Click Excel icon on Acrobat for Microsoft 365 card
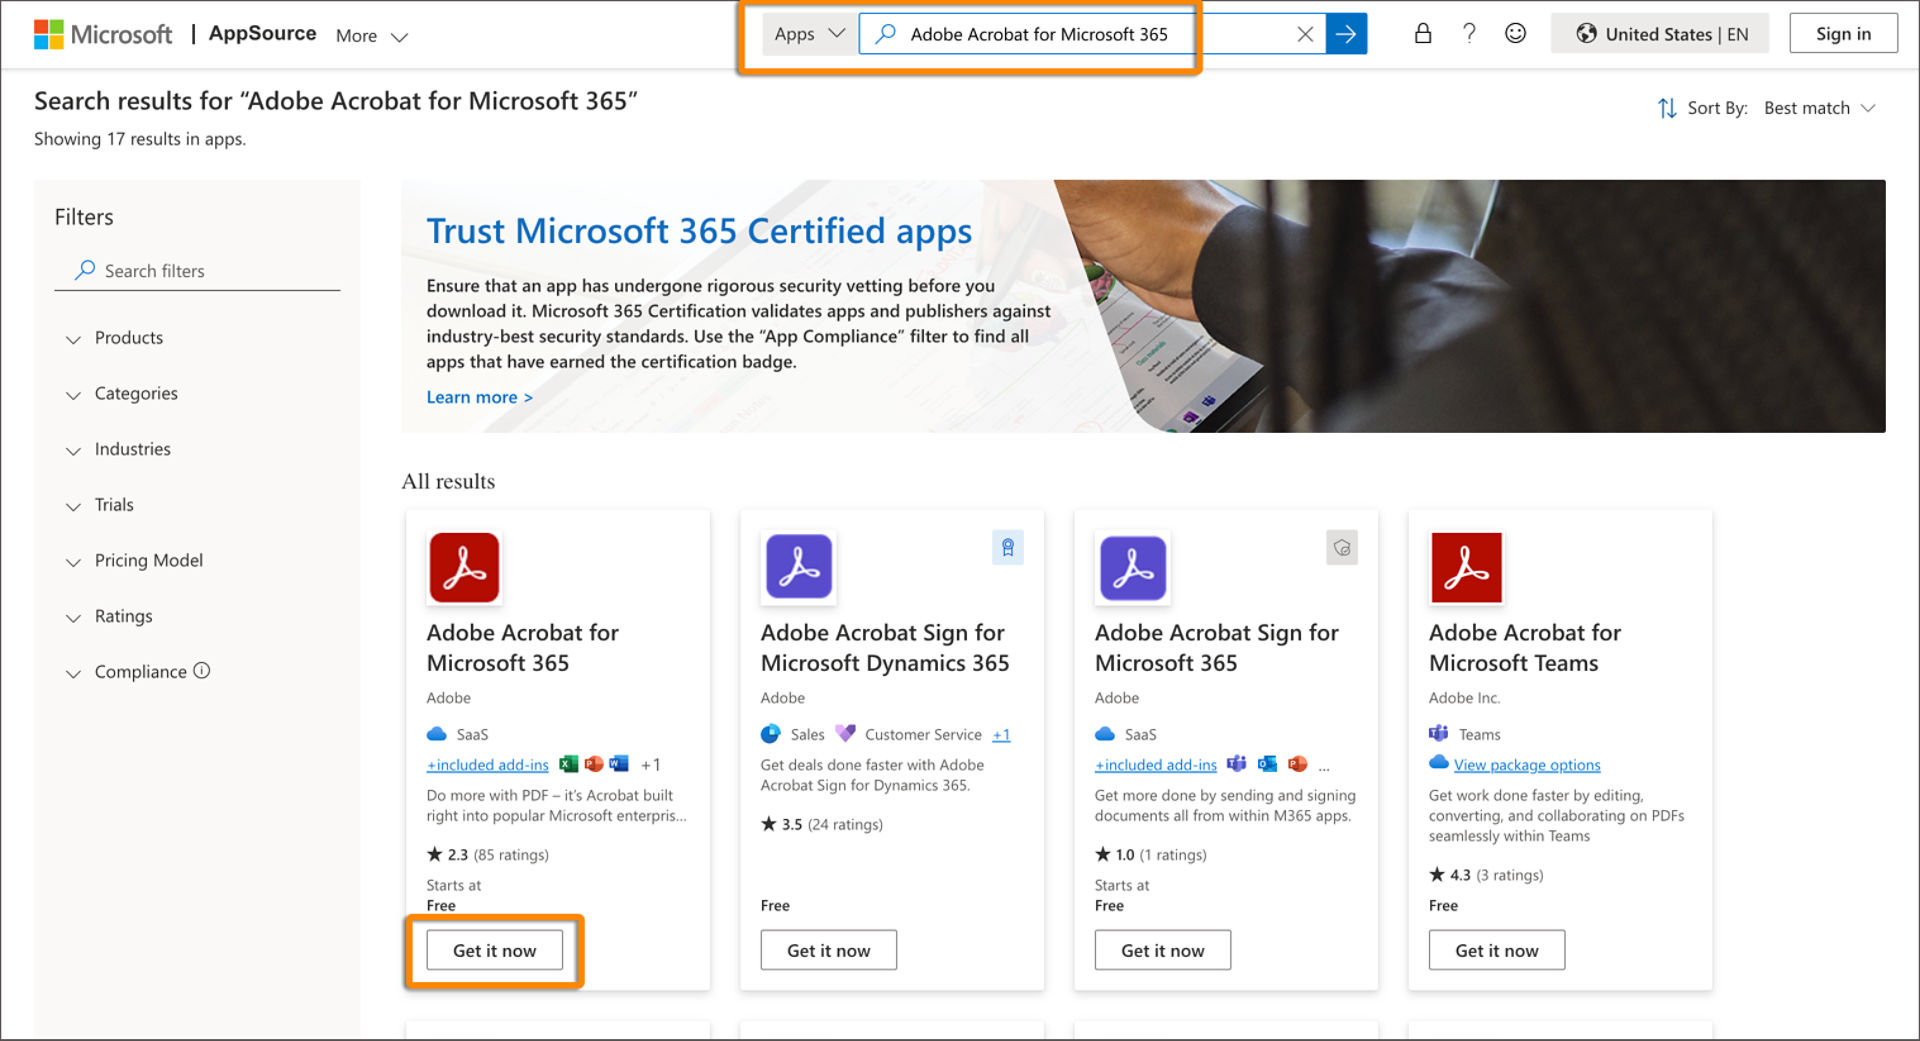Viewport: 1920px width, 1041px height. click(568, 764)
